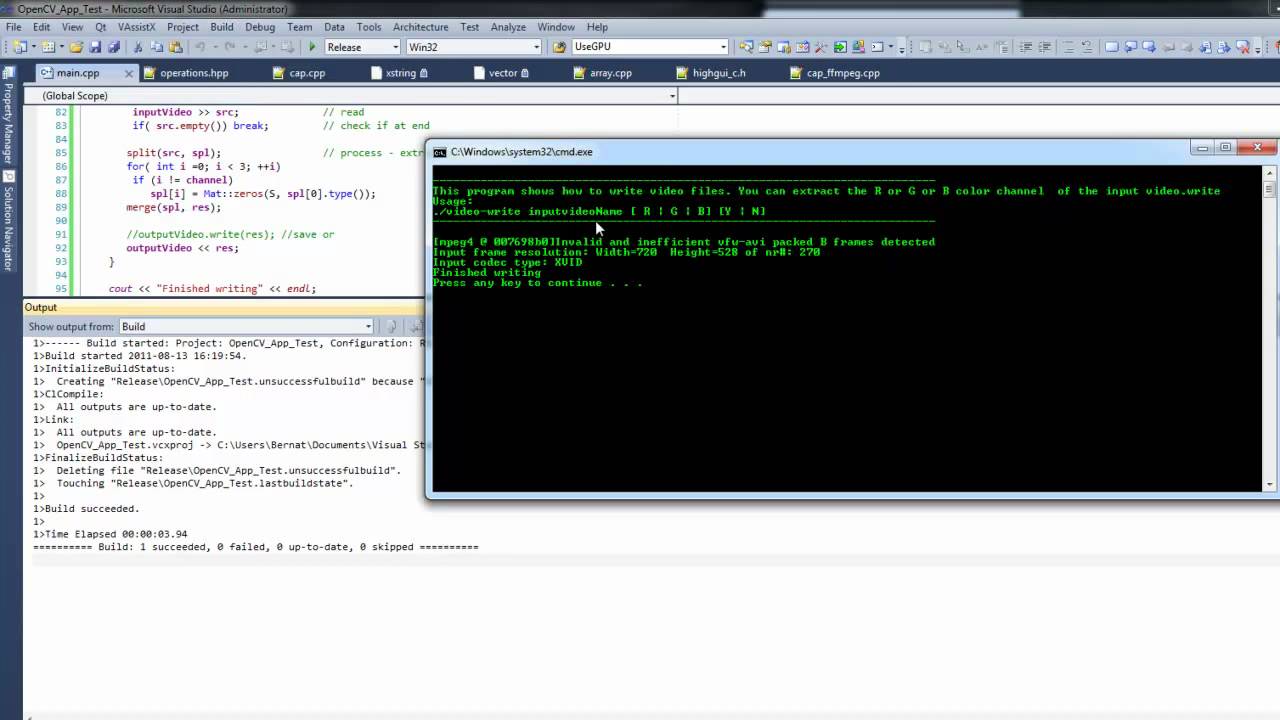Start debugging with the green play icon

click(312, 47)
